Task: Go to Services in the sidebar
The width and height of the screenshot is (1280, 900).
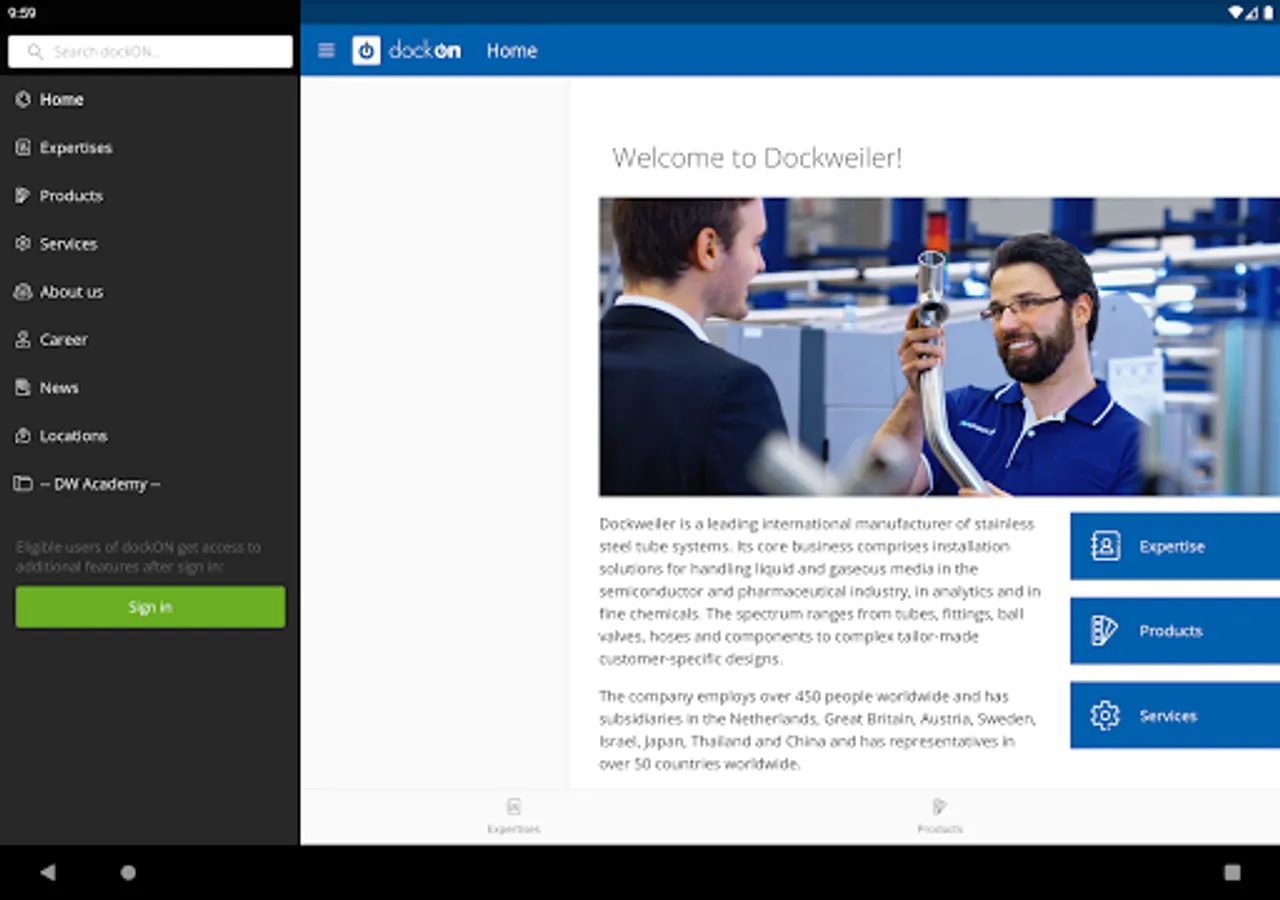Action: pyautogui.click(x=150, y=243)
